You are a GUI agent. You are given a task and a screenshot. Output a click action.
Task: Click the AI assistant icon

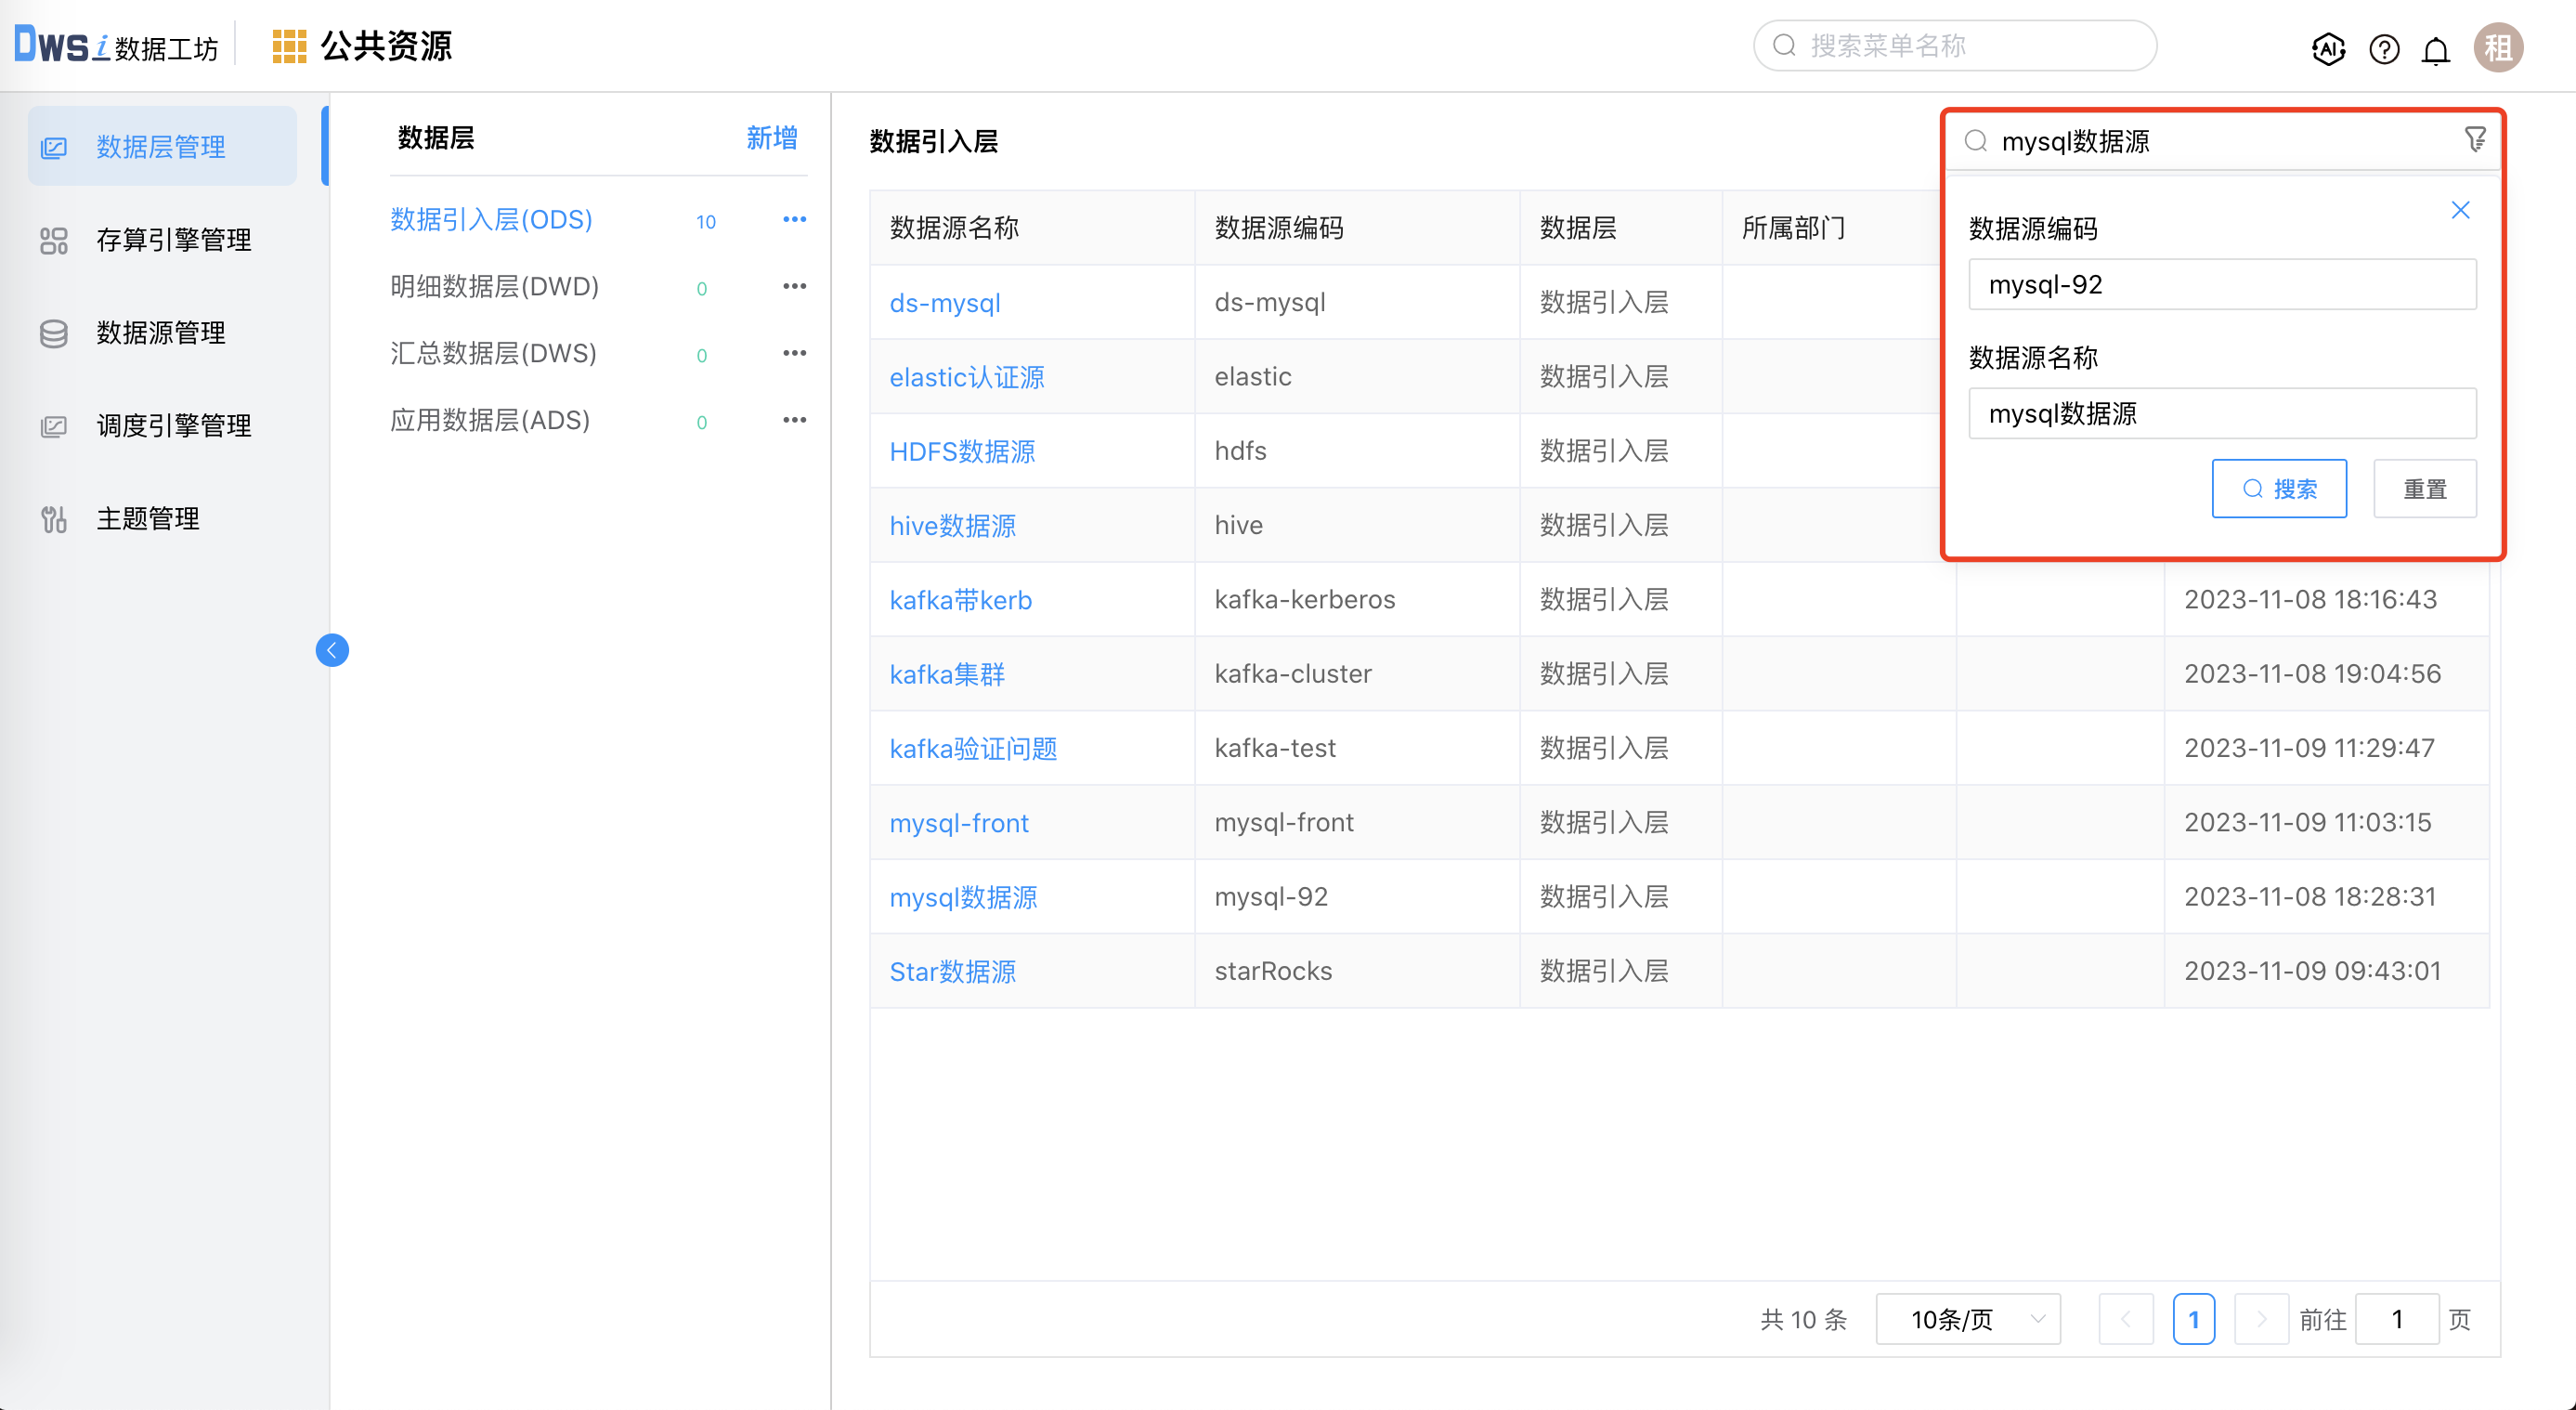point(2328,49)
